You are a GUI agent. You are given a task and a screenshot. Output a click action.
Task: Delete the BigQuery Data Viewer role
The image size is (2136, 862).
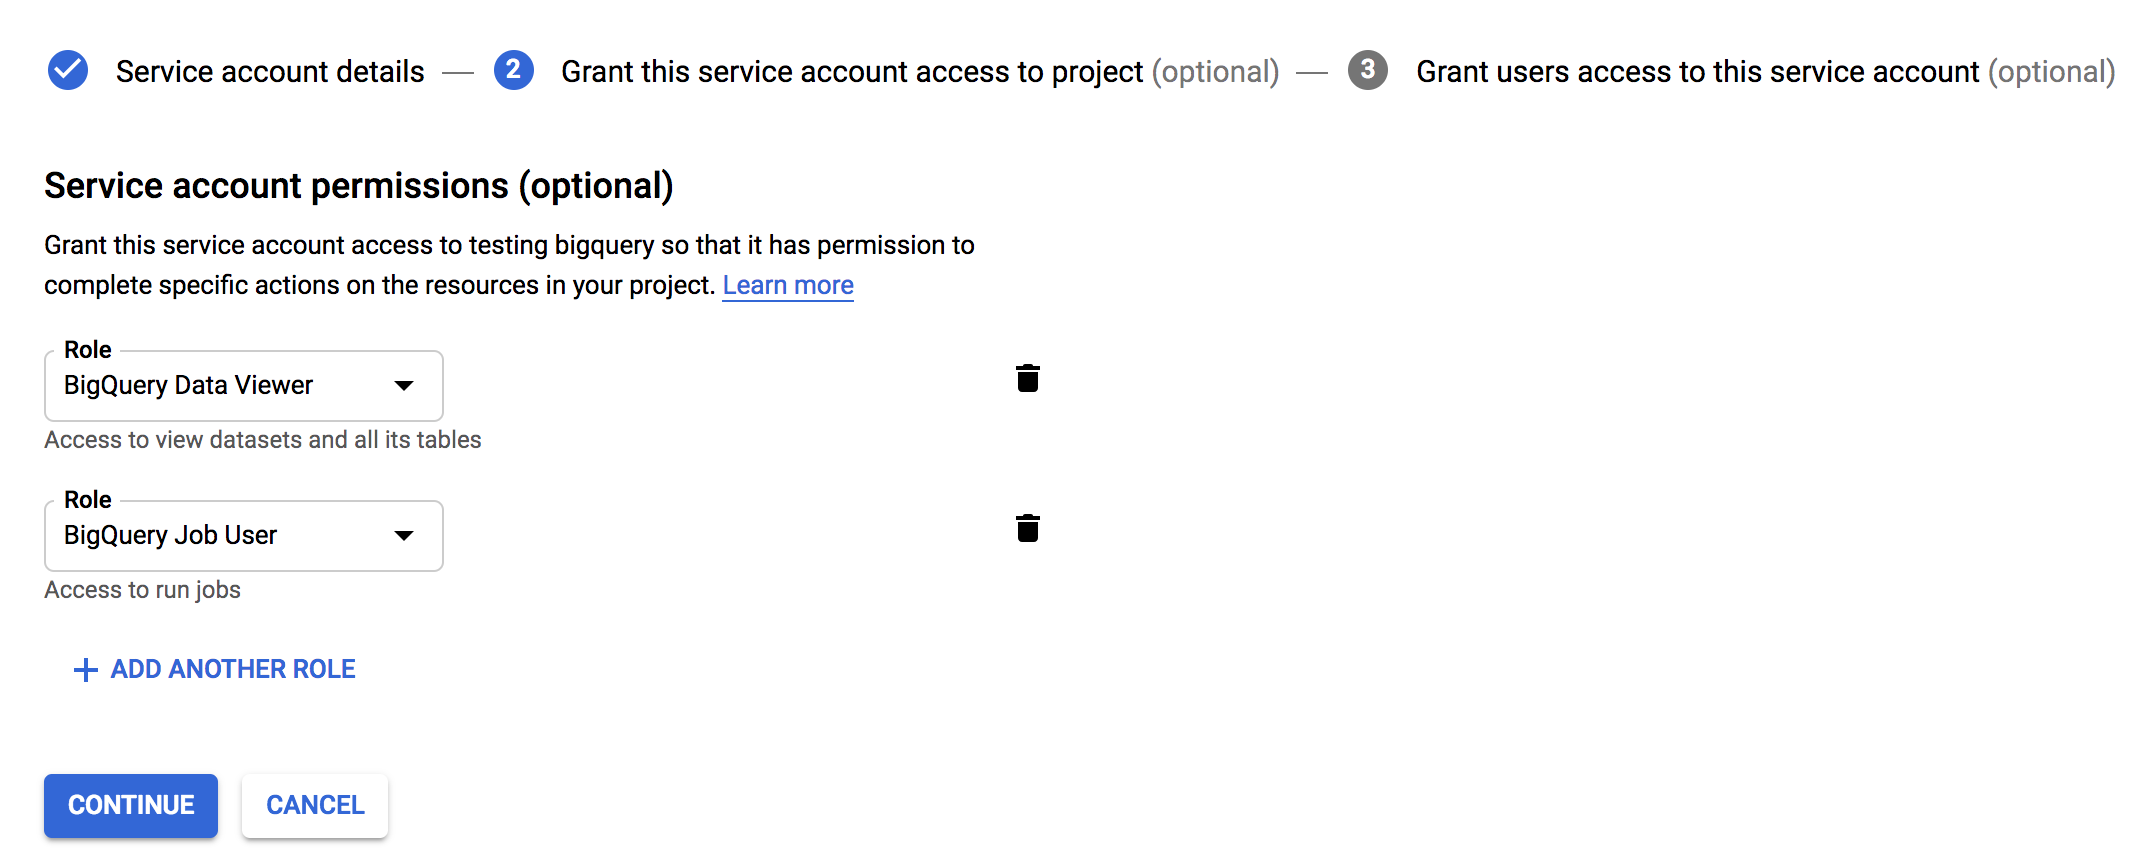1027,379
